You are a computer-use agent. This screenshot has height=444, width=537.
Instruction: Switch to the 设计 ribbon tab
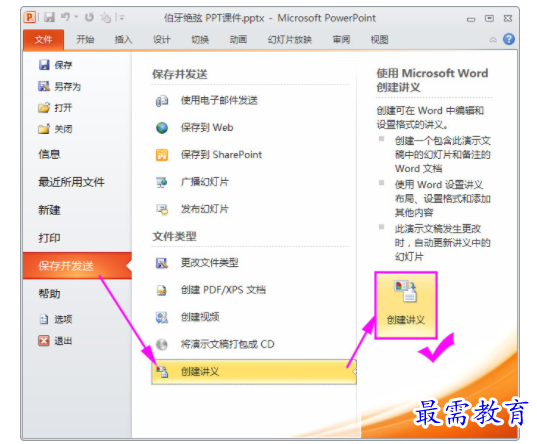162,40
